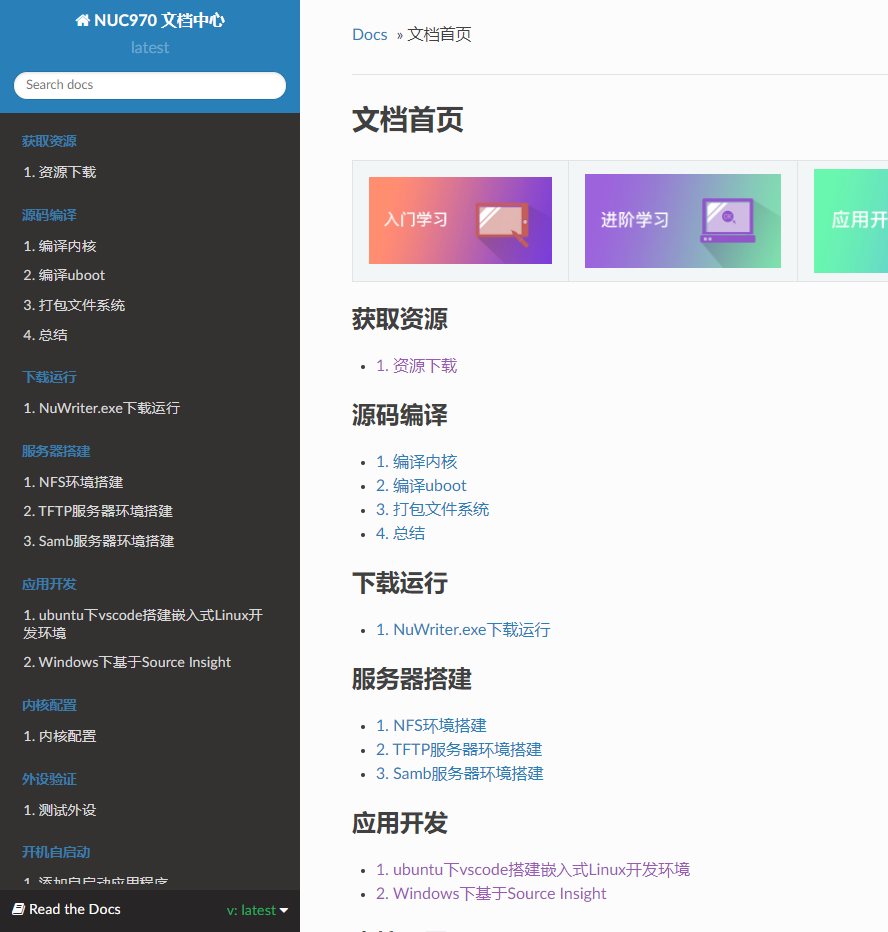888x932 pixels.
Task: Select sidebar item ubuntu下vscode搭建嵌入式Linux开发环境
Action: [x=143, y=624]
